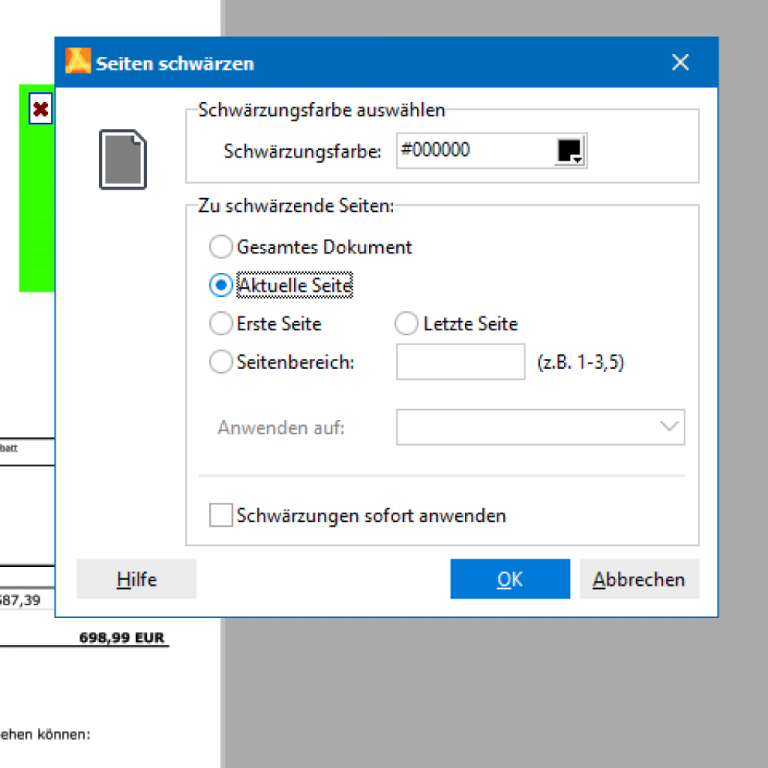Click the app logo in title bar
Viewport: 768px width, 768px height.
tap(78, 61)
